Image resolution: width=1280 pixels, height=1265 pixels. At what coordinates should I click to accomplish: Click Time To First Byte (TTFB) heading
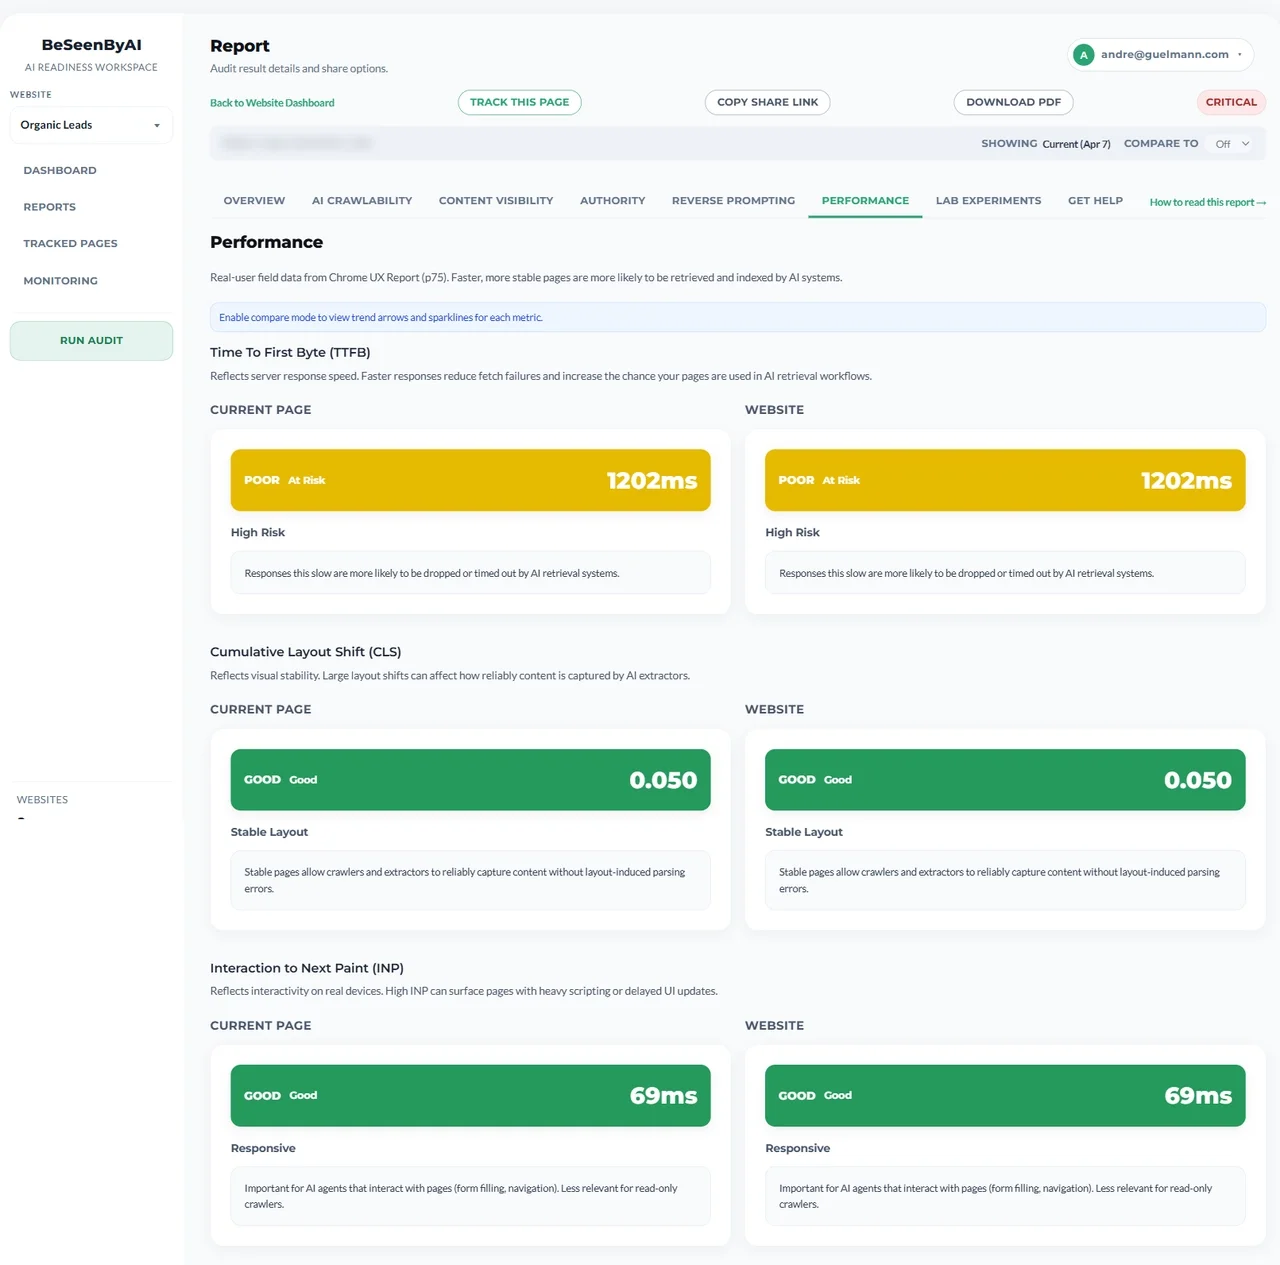pyautogui.click(x=290, y=352)
